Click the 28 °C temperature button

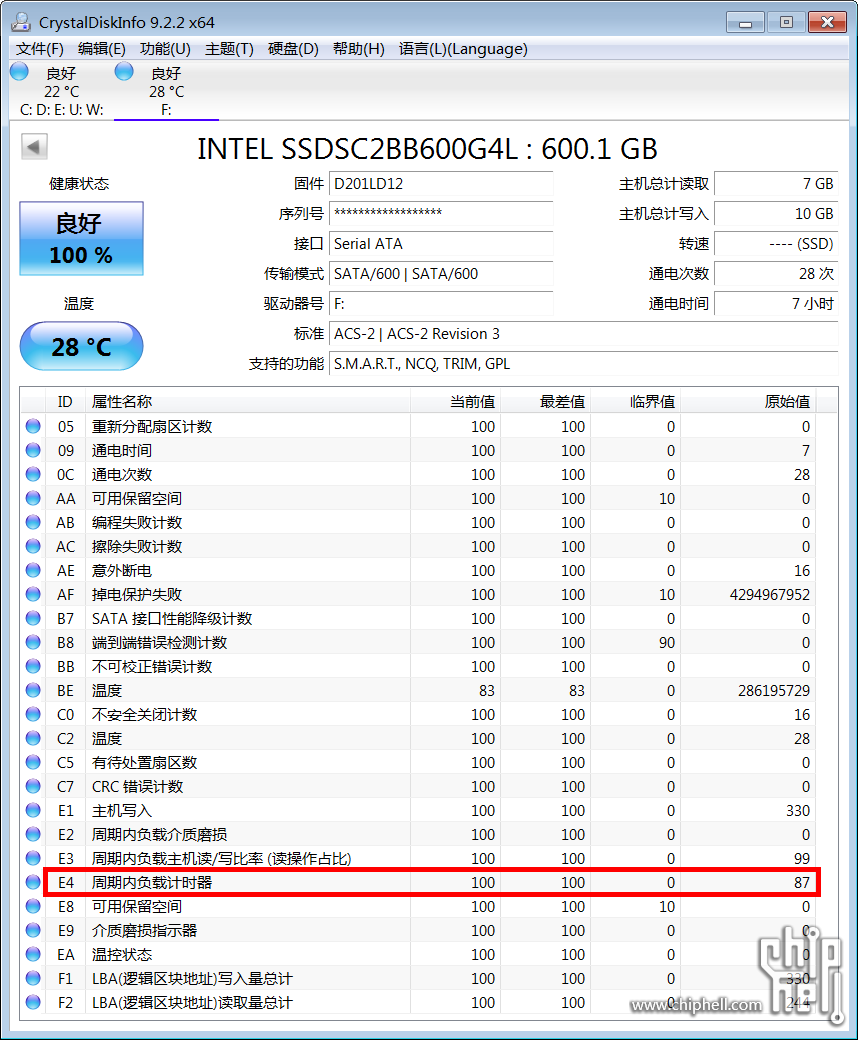tap(82, 346)
